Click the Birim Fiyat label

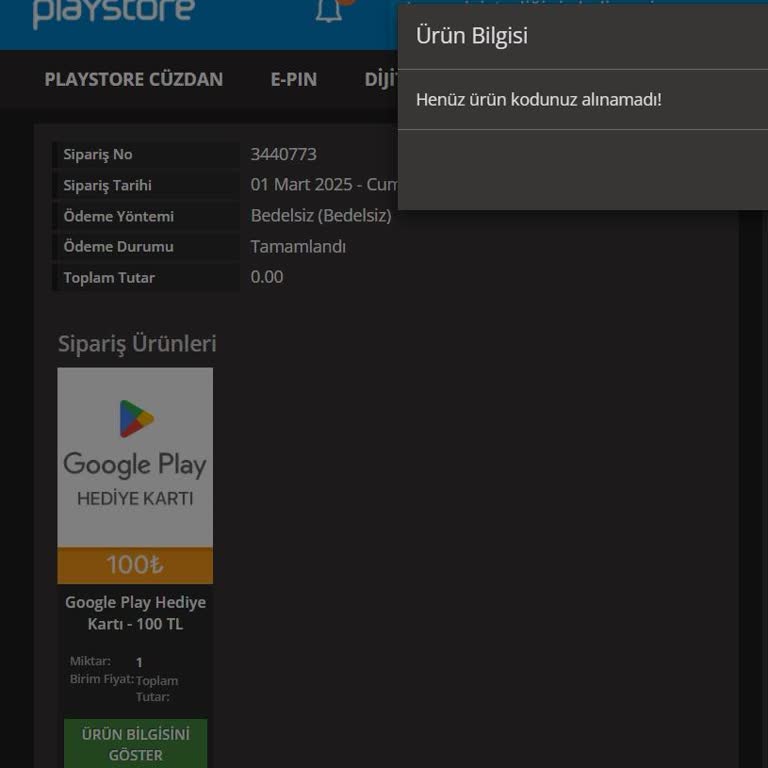click(x=102, y=679)
